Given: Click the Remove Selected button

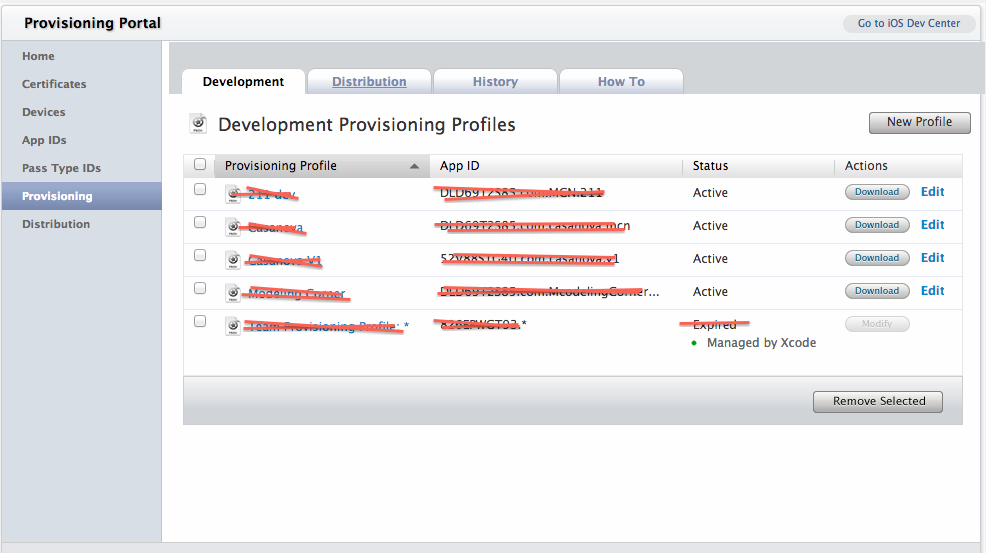Looking at the screenshot, I should (x=878, y=401).
